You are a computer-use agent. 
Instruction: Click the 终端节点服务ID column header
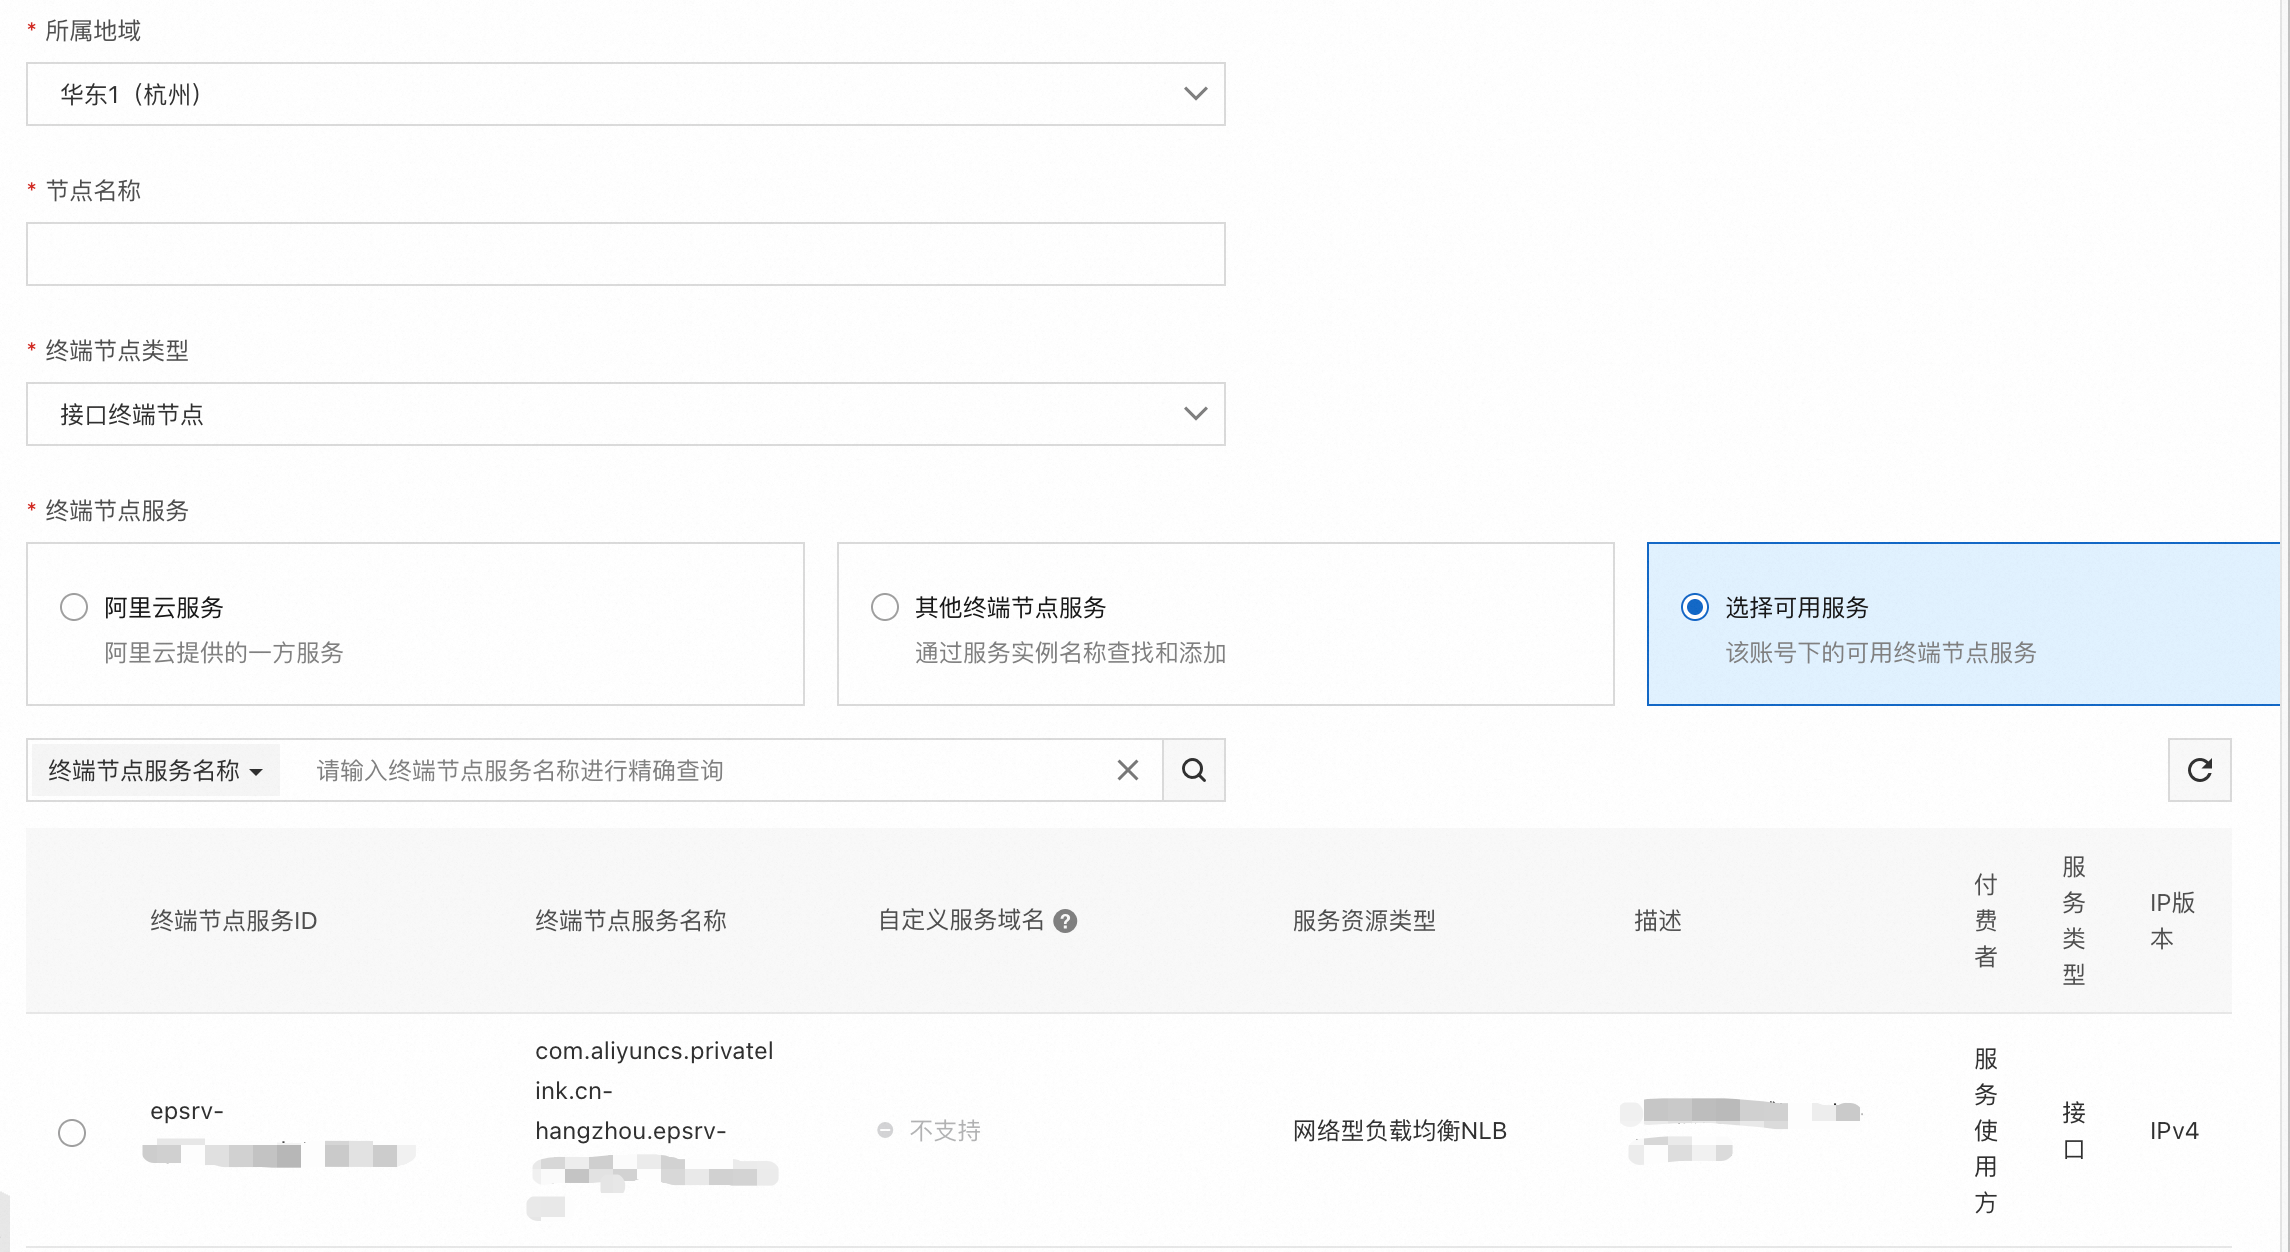coord(233,921)
